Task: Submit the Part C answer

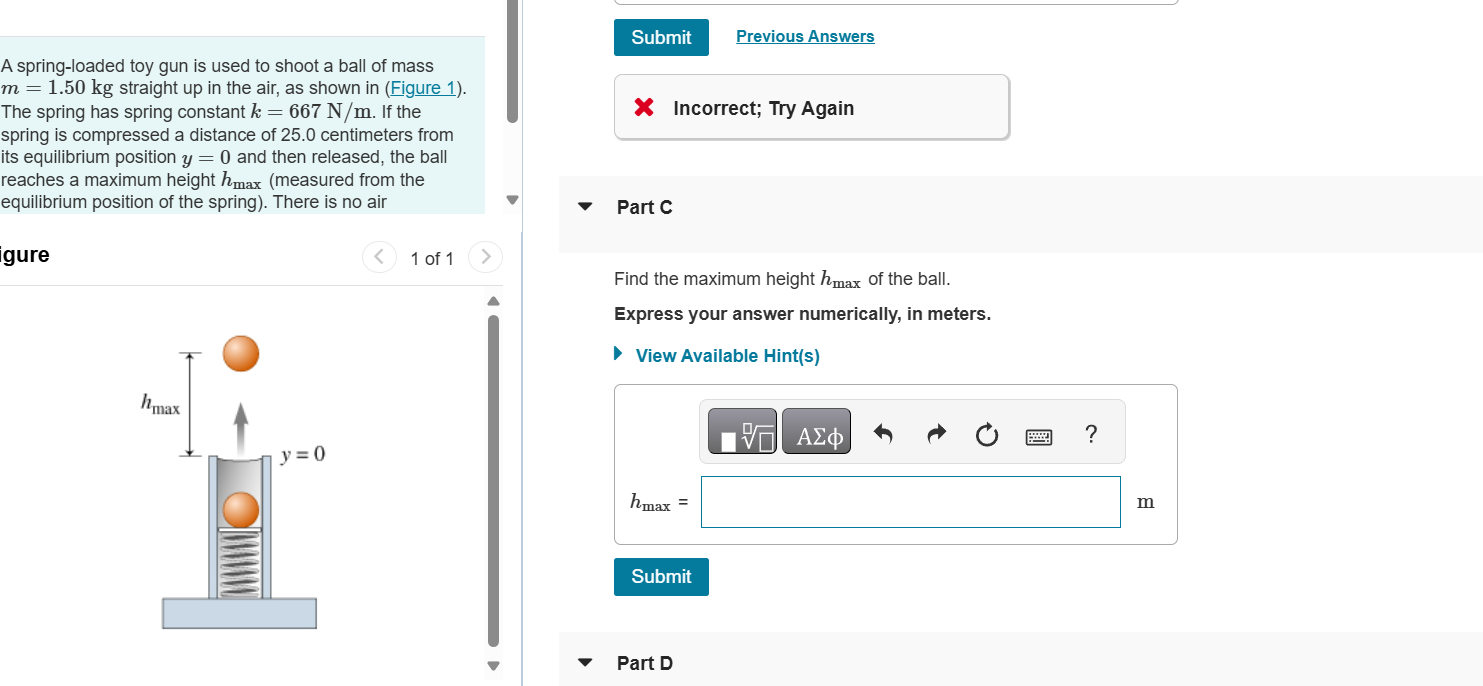Action: point(661,577)
